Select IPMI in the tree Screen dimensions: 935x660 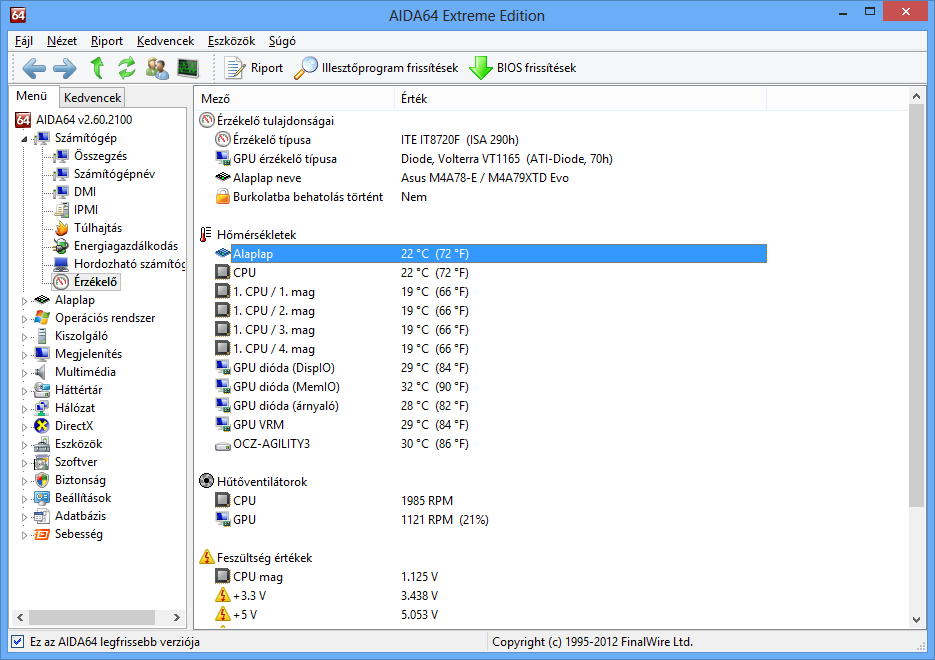pos(86,210)
